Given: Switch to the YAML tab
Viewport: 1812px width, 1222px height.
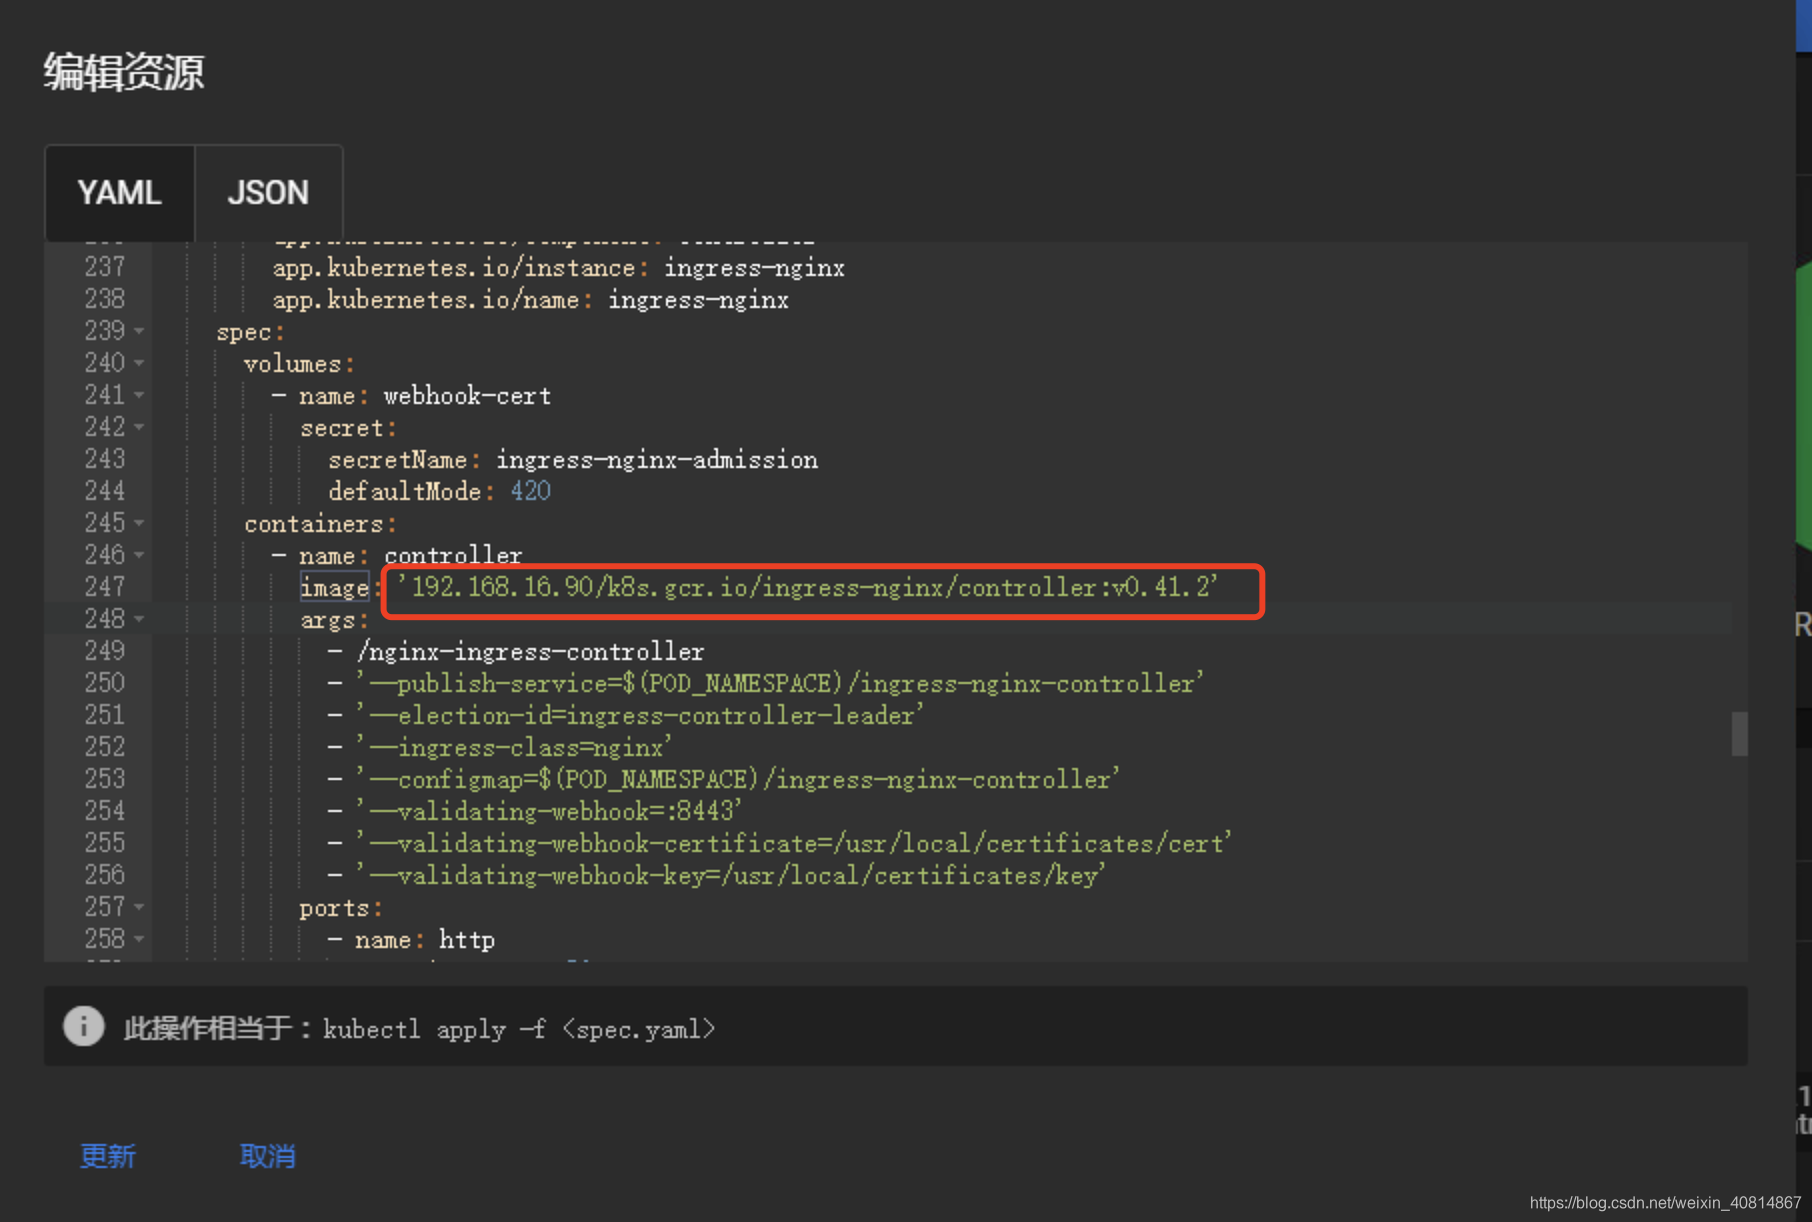Looking at the screenshot, I should (120, 193).
